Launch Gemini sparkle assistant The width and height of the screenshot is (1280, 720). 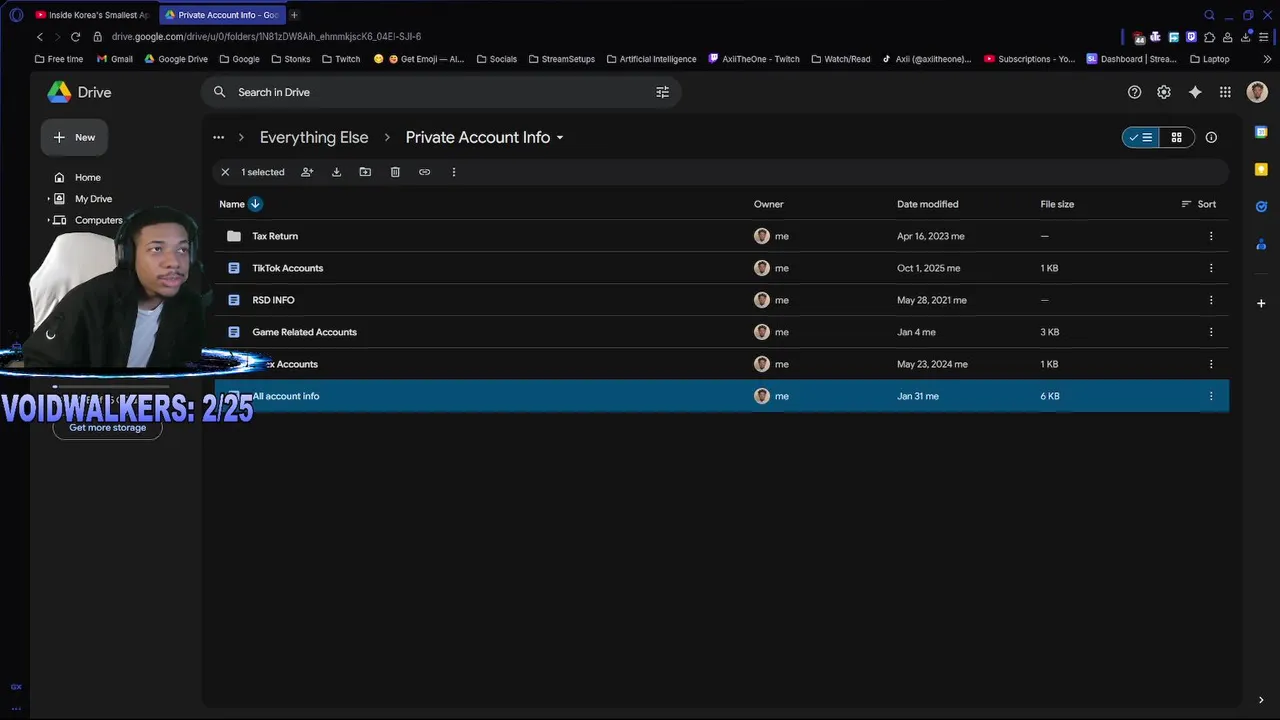1195,92
